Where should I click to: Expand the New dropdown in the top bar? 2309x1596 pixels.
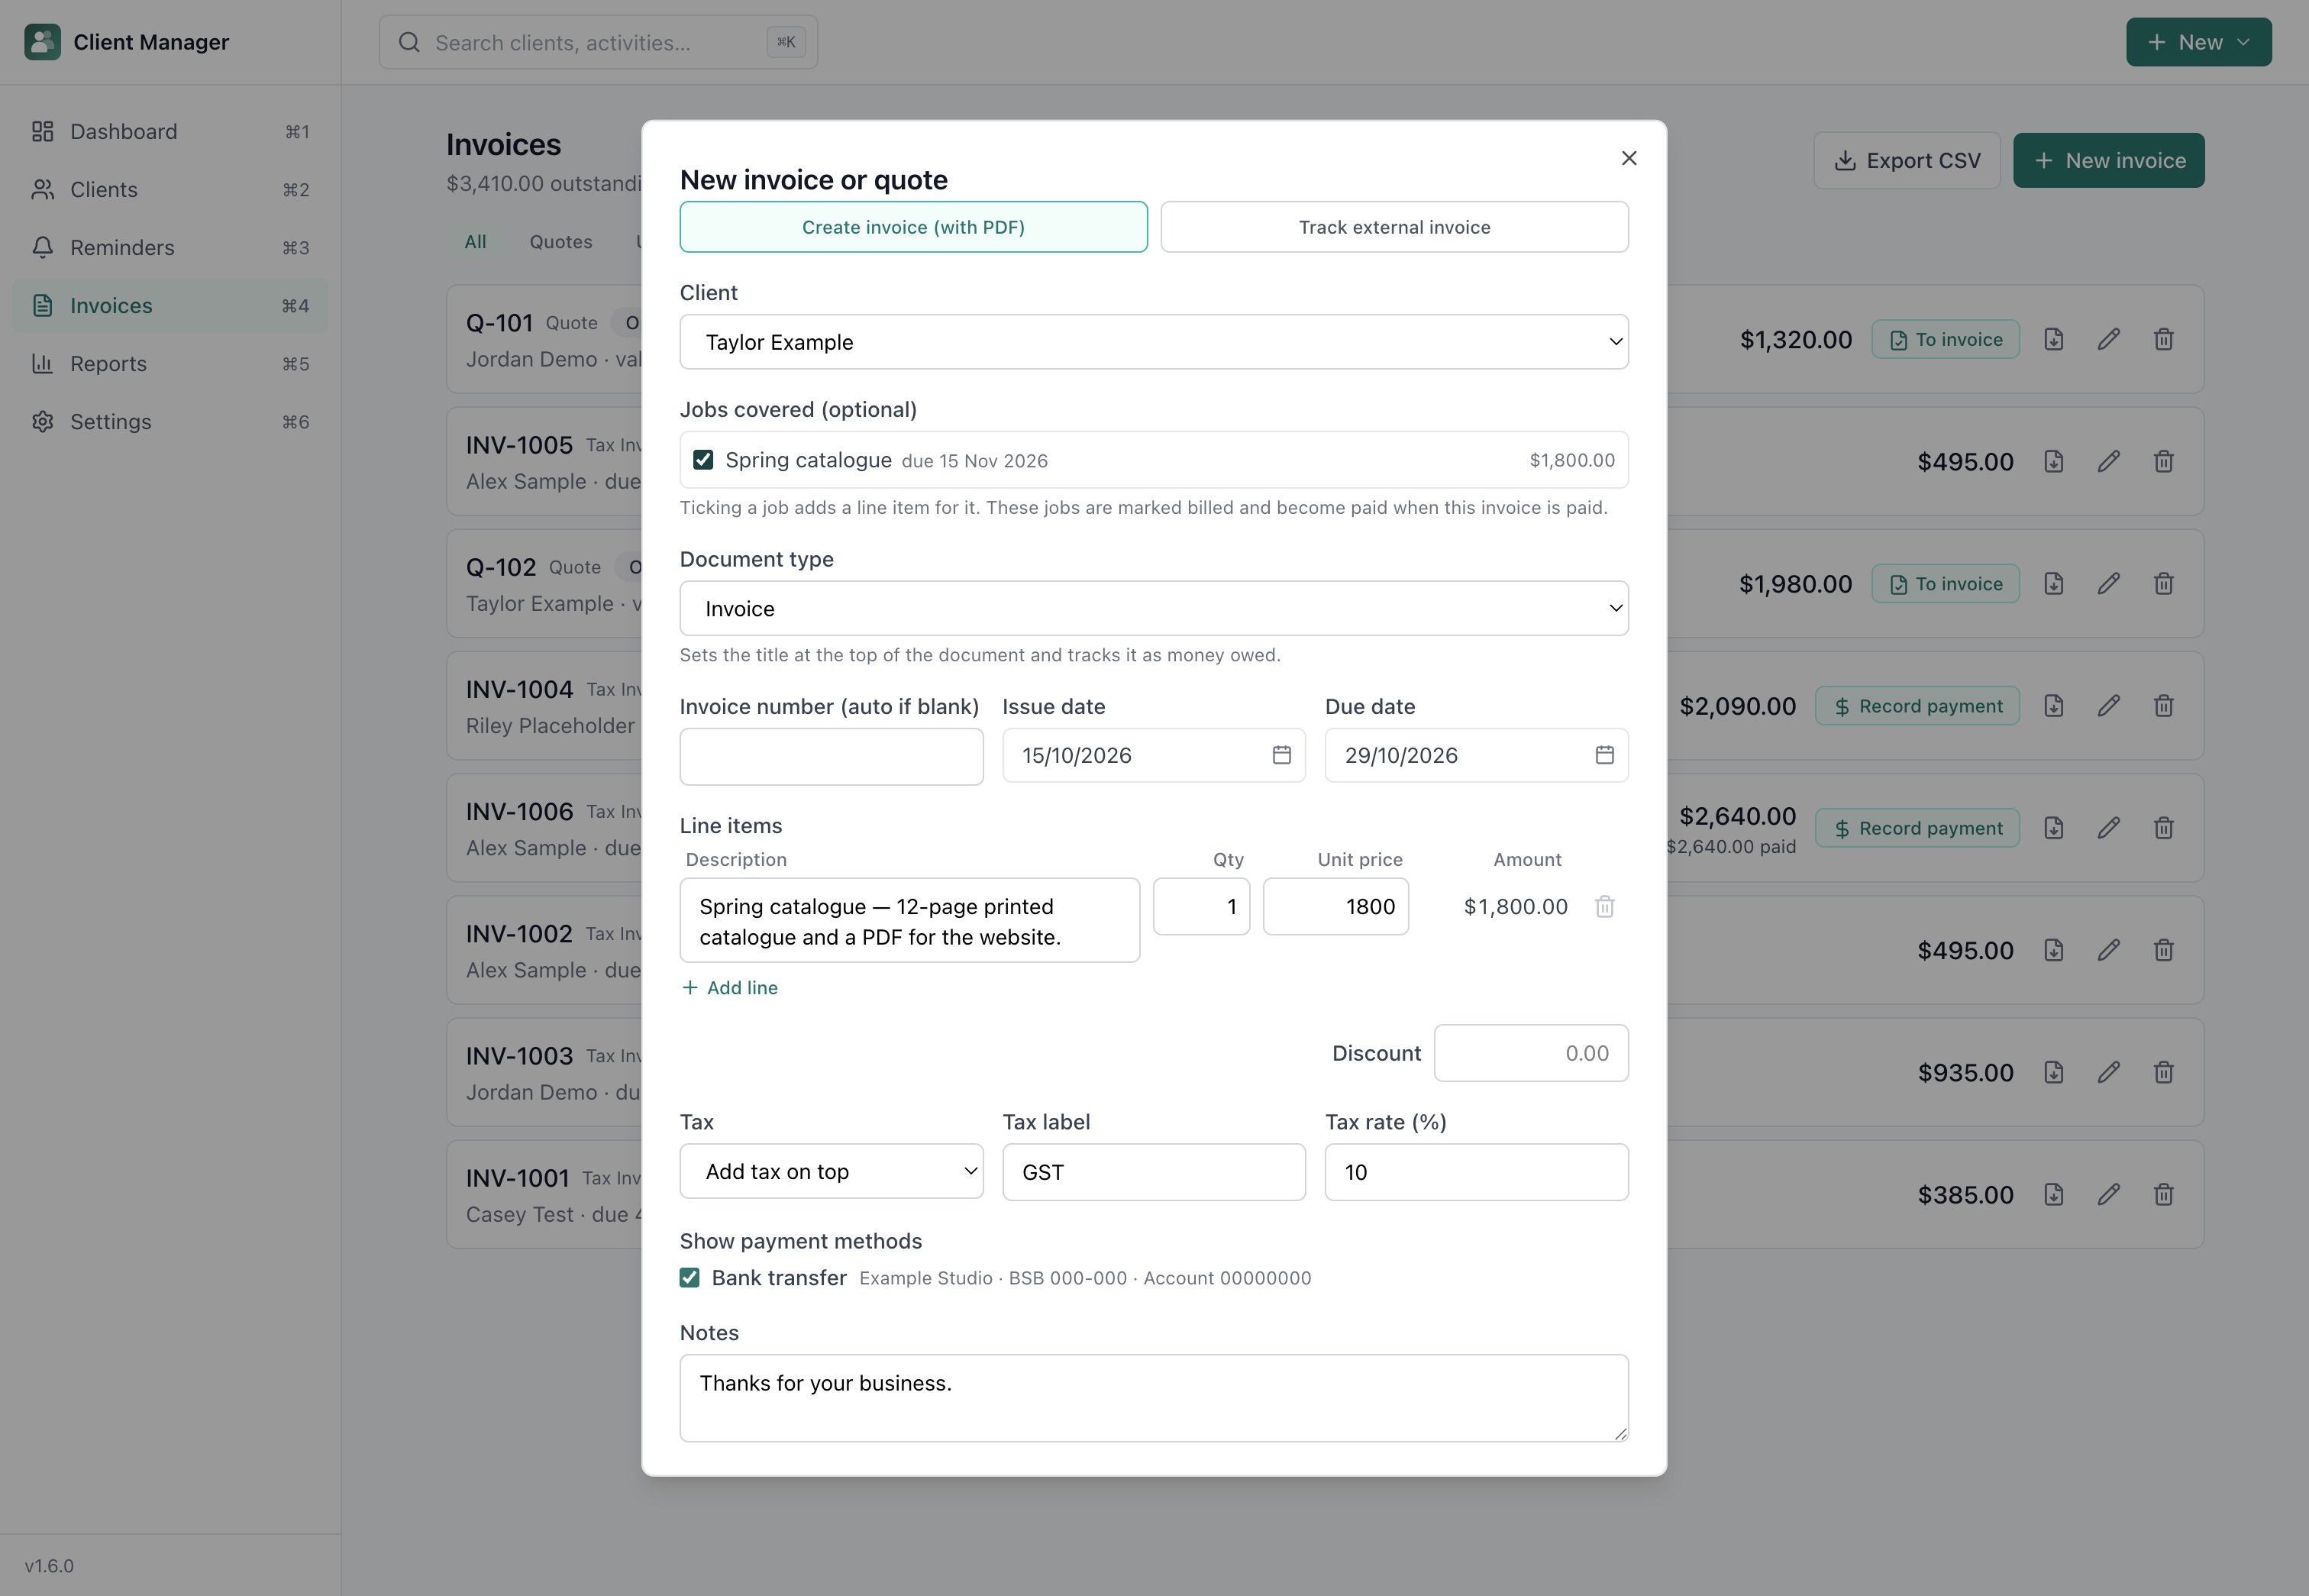click(2198, 42)
